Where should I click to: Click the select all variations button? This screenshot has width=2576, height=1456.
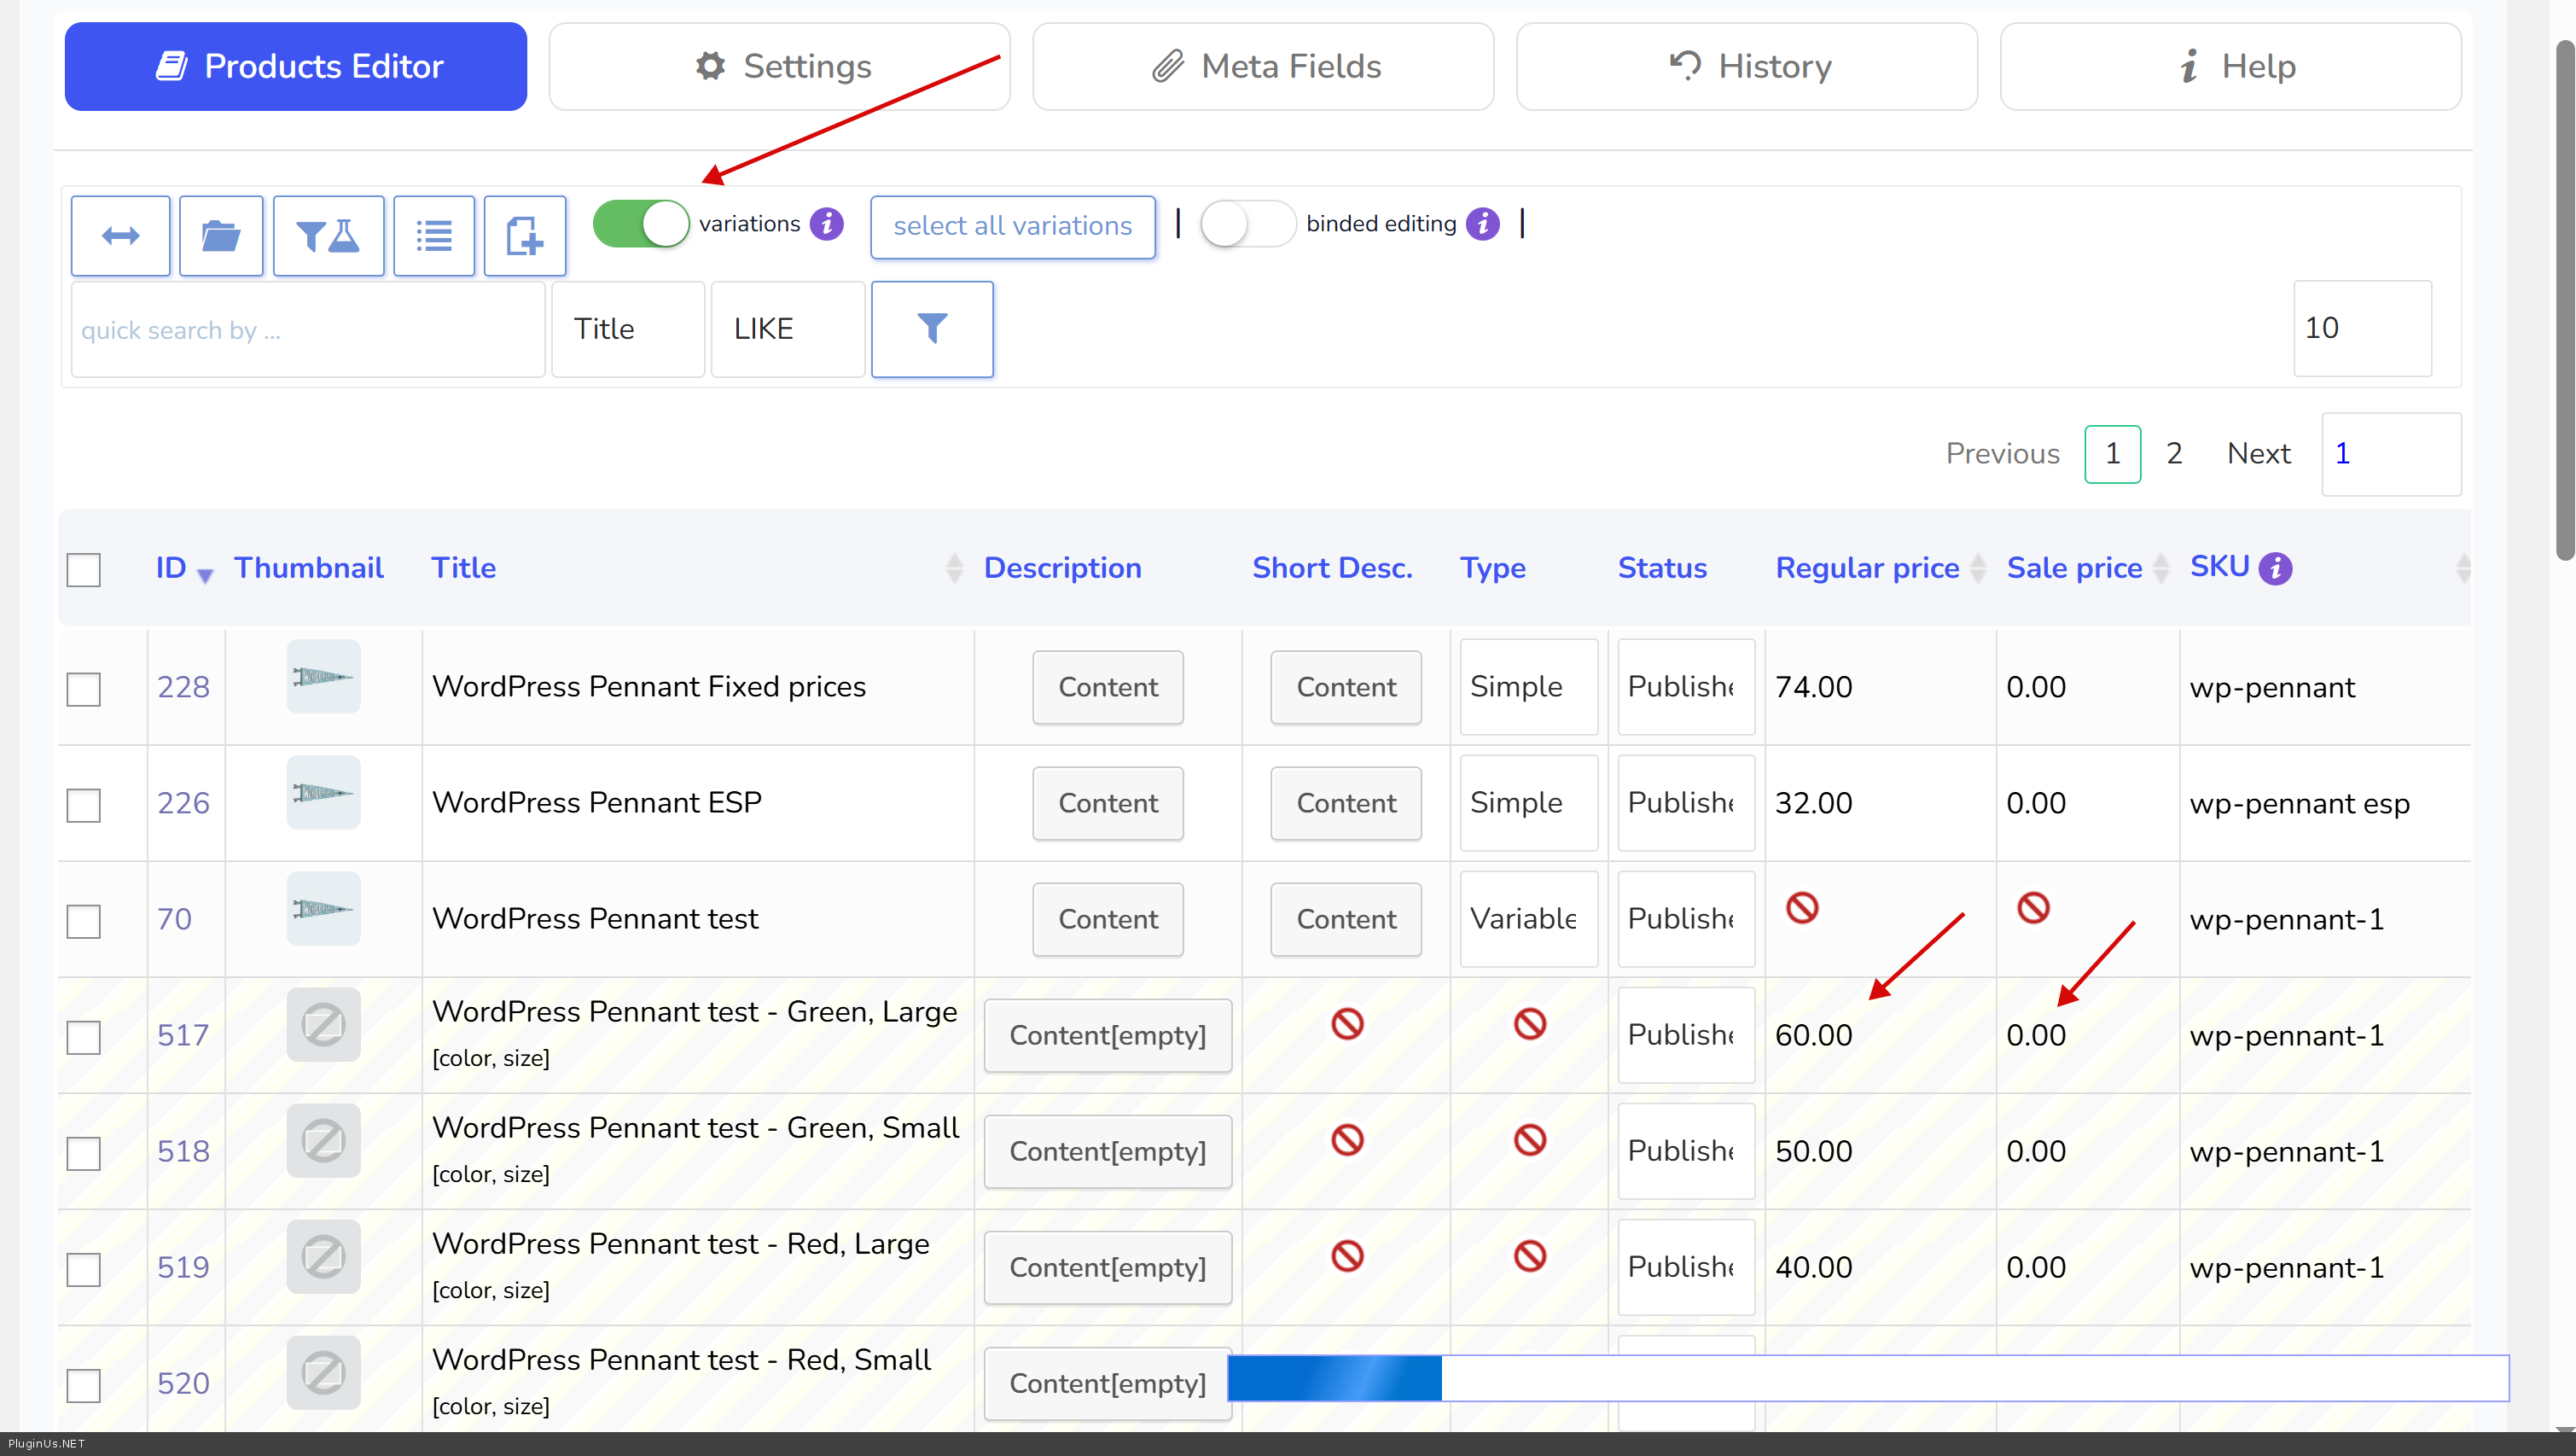pos(1012,227)
